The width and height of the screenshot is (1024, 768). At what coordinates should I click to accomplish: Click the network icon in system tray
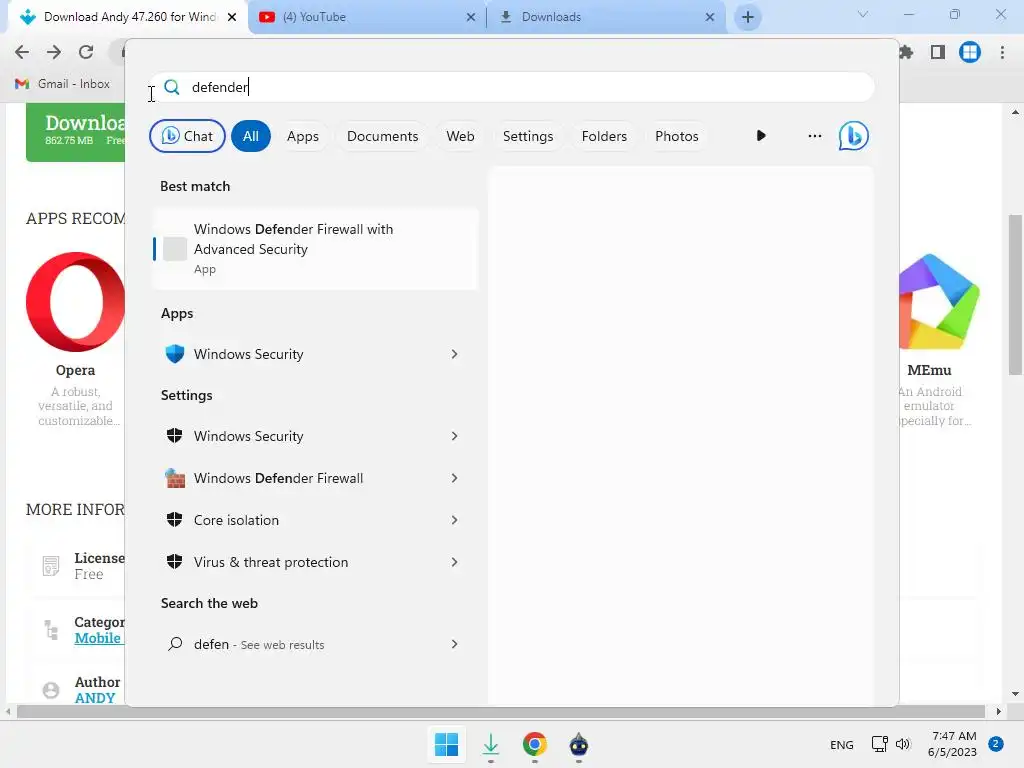pos(880,744)
